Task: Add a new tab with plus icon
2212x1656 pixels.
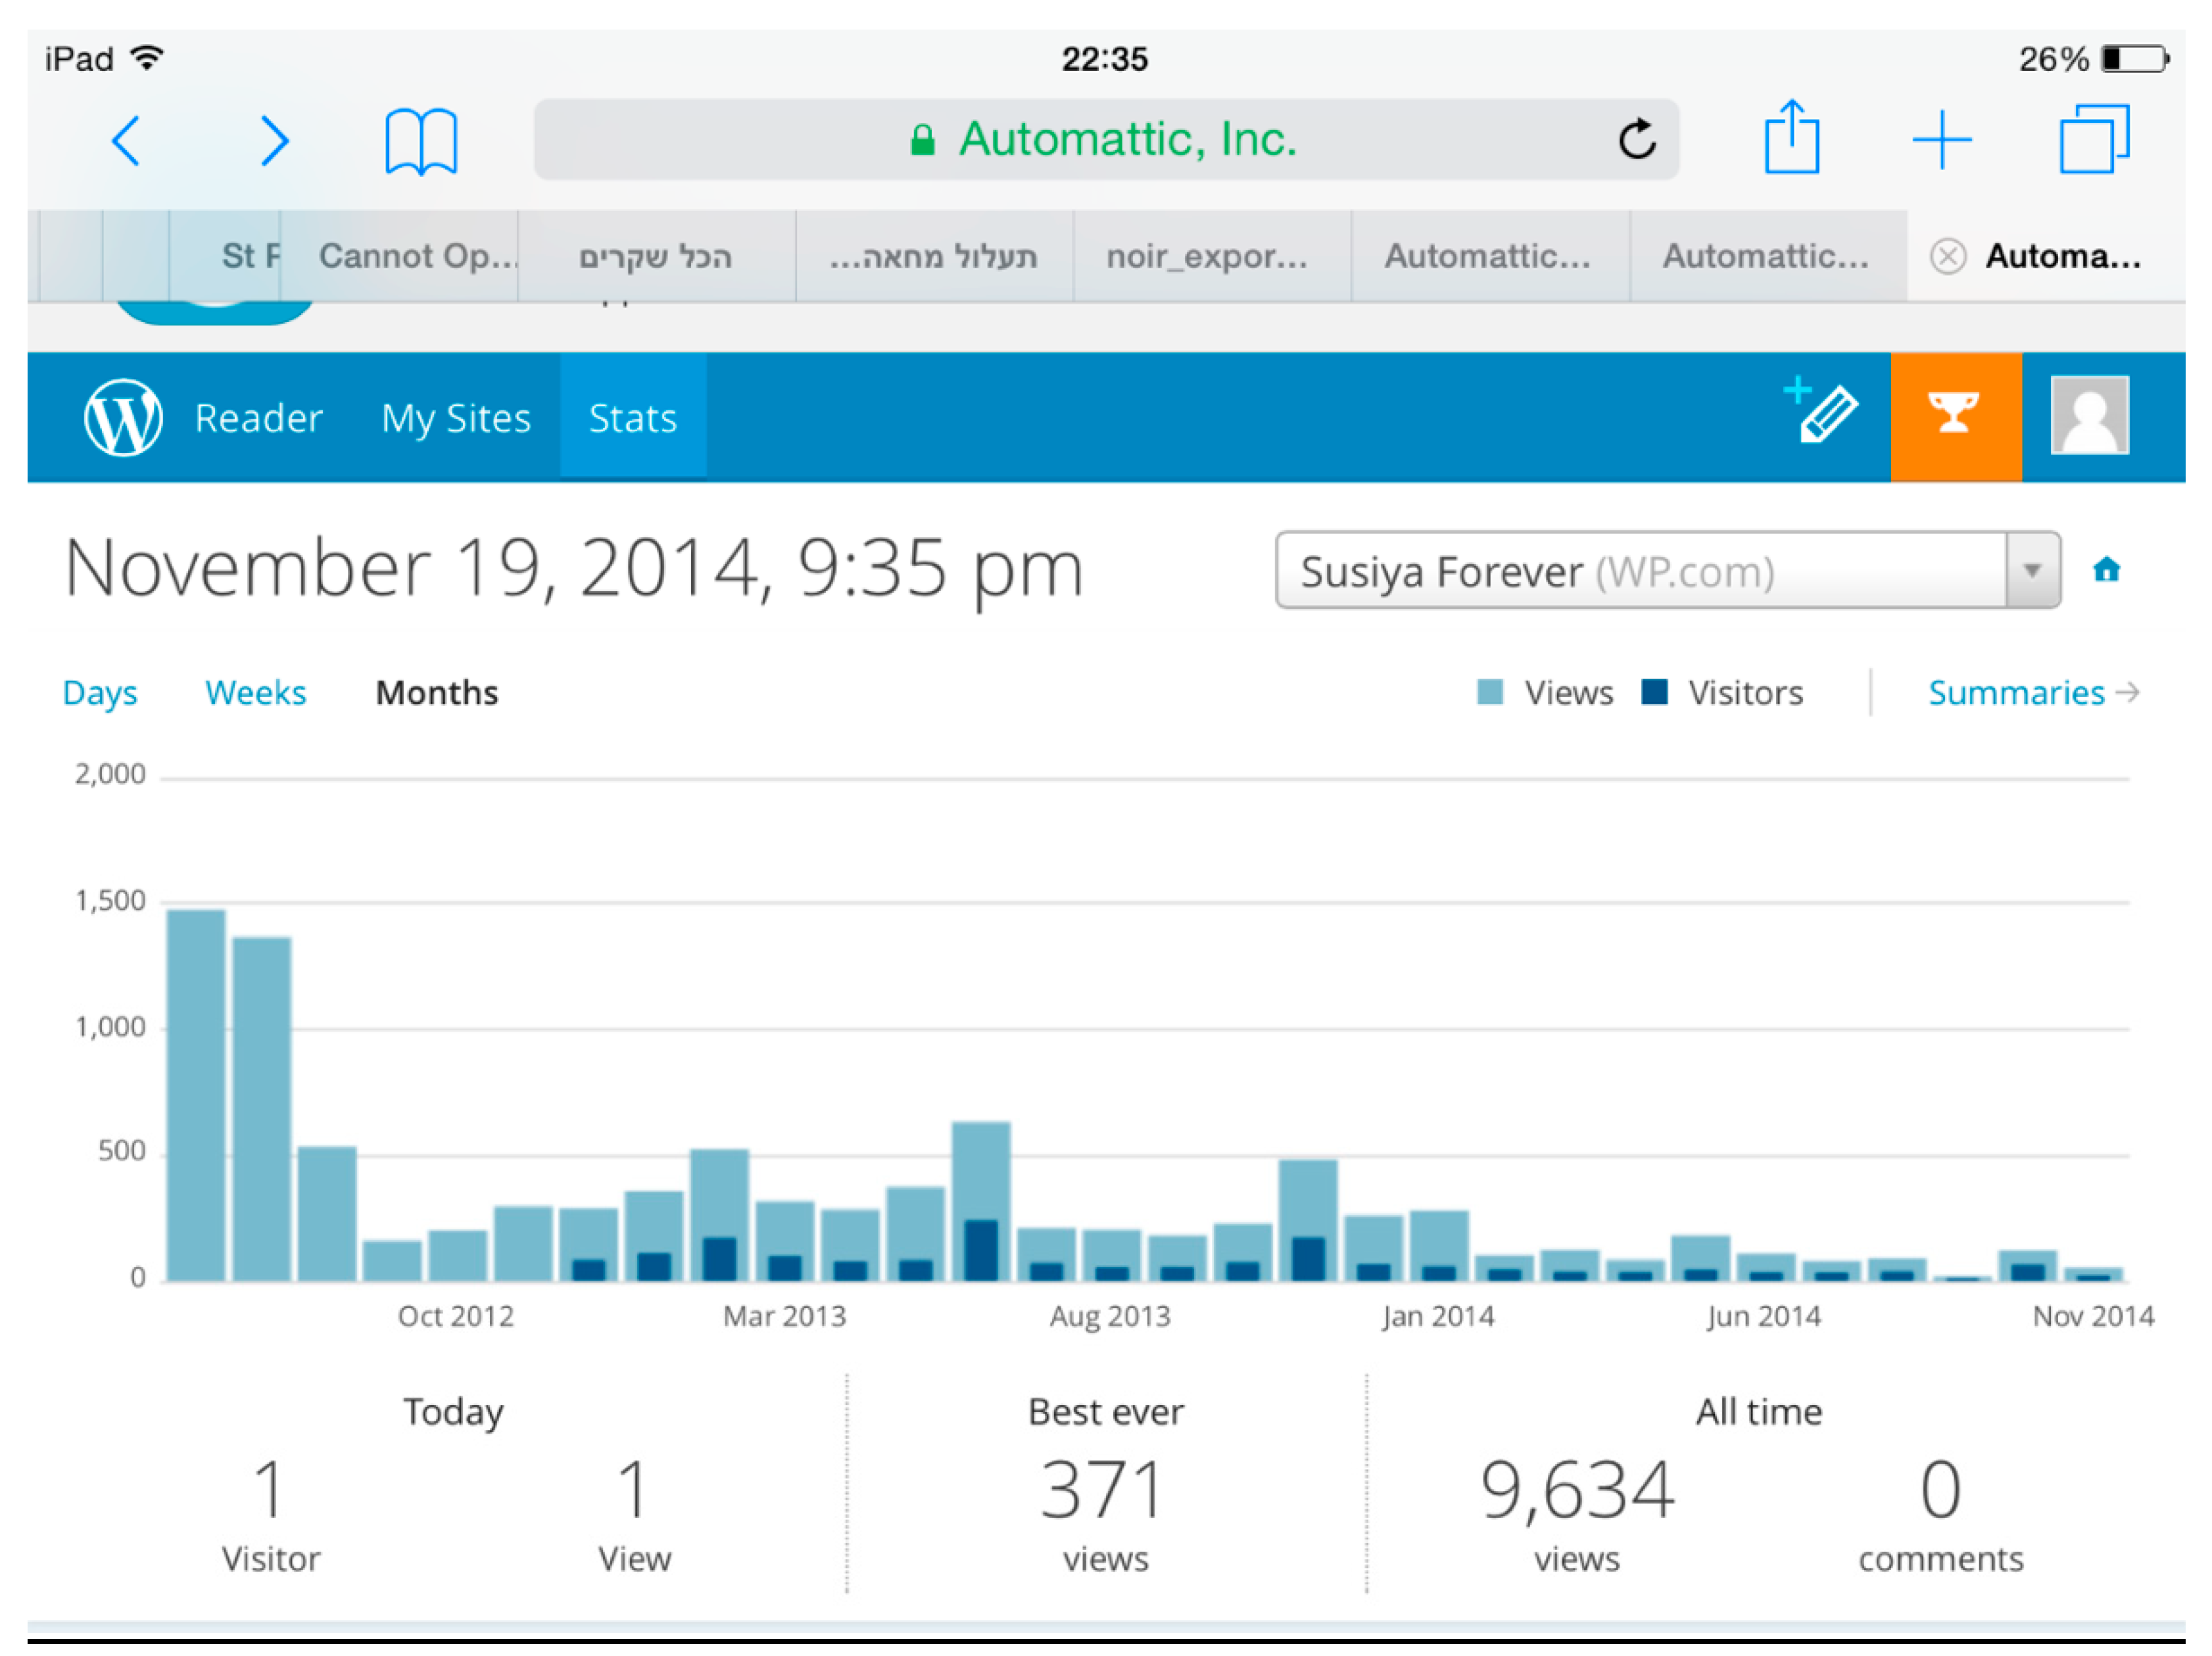Action: (x=1941, y=139)
